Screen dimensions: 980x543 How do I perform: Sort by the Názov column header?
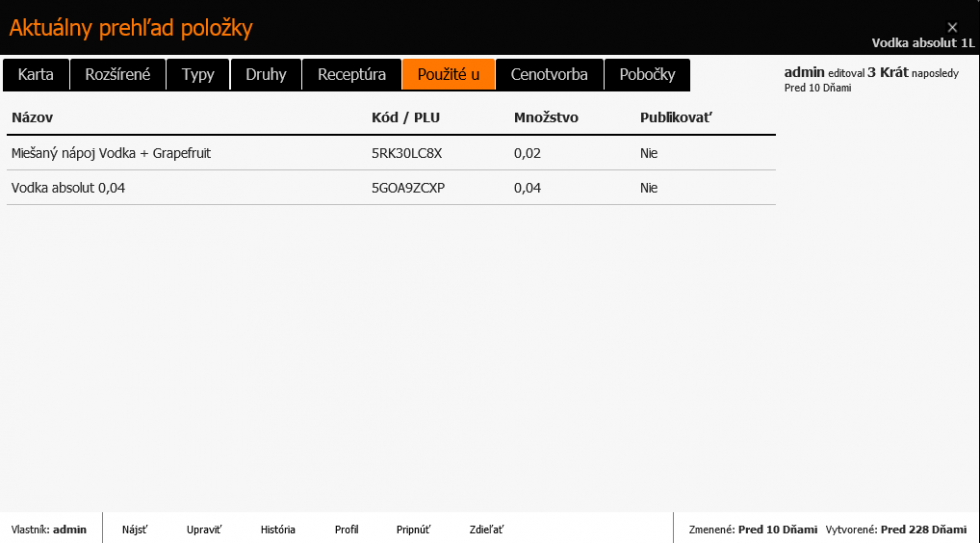tap(32, 118)
